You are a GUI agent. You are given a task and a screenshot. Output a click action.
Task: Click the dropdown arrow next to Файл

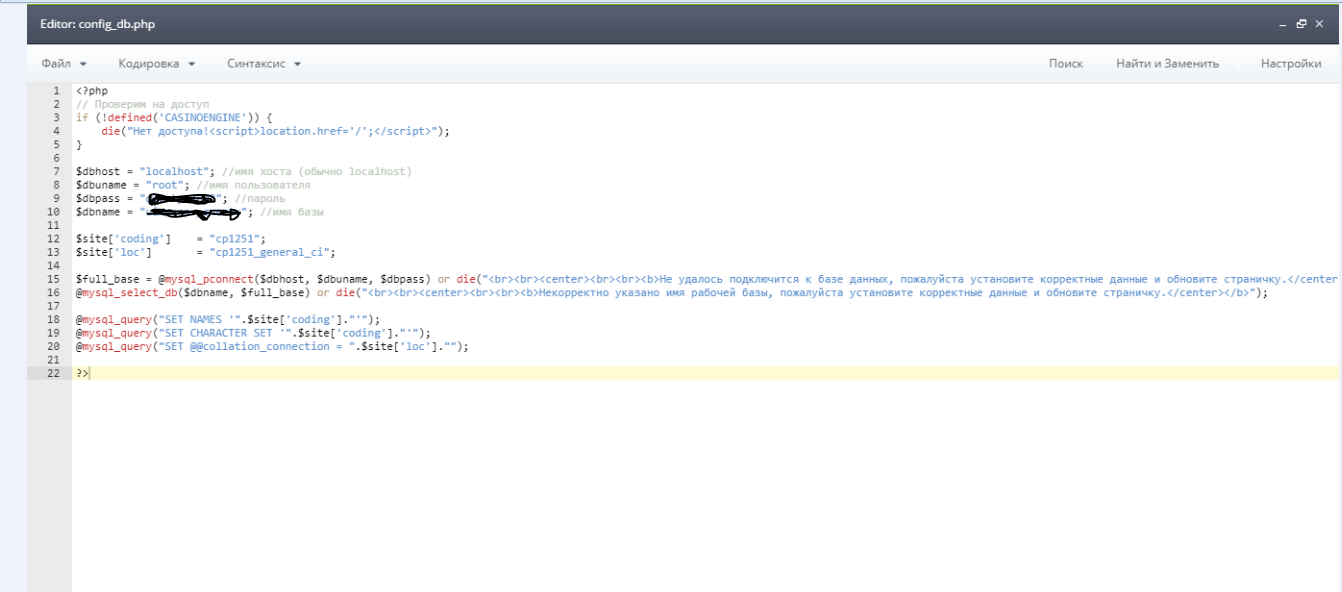click(83, 64)
